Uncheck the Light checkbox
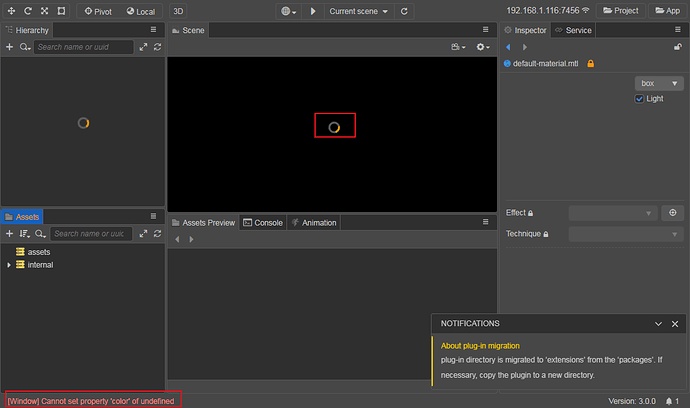The width and height of the screenshot is (690, 408). (x=639, y=99)
